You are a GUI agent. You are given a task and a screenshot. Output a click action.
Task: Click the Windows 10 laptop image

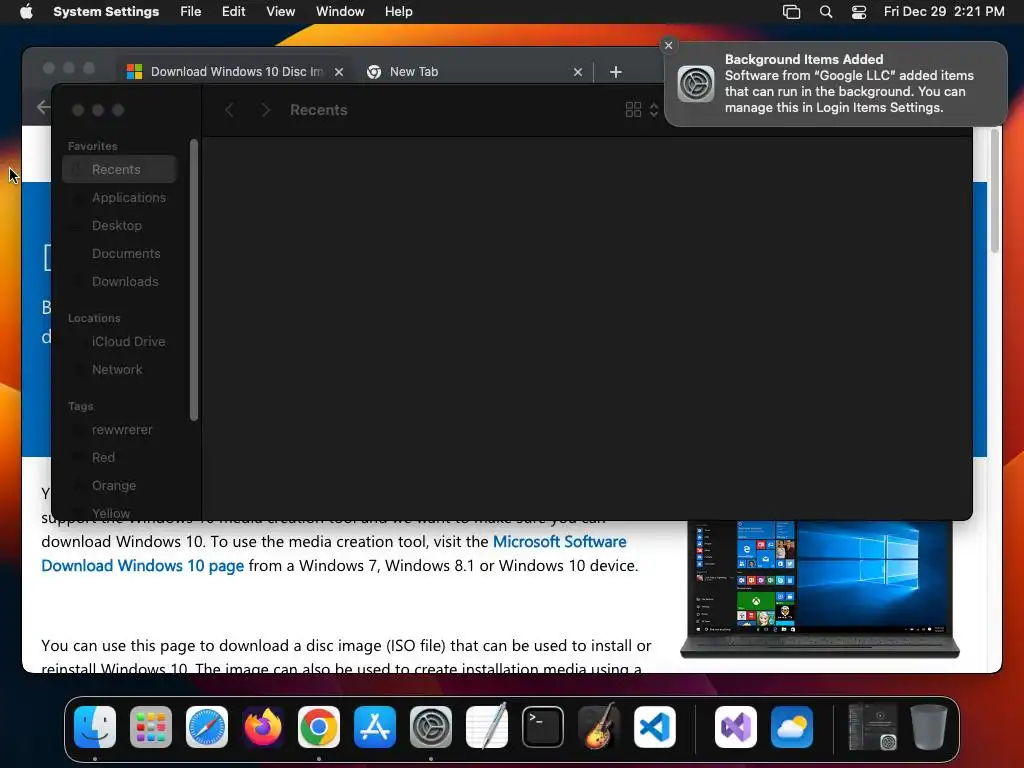820,589
